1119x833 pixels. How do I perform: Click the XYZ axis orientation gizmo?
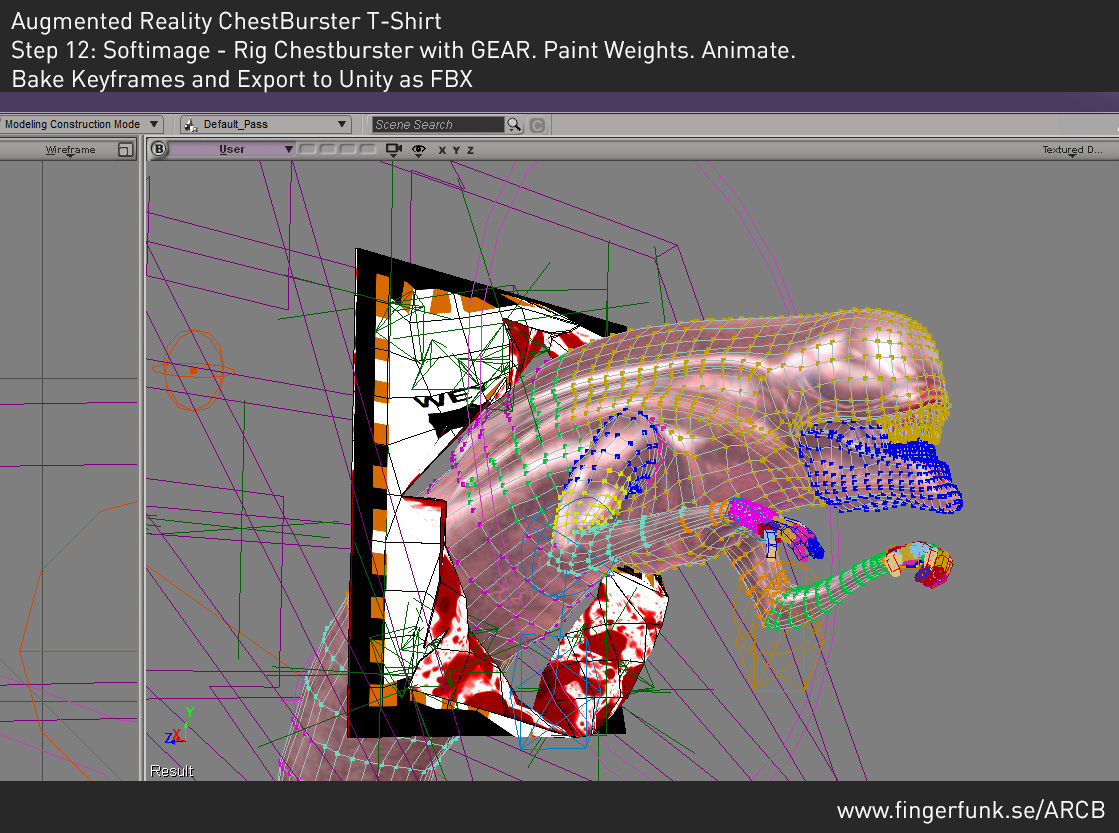point(179,727)
